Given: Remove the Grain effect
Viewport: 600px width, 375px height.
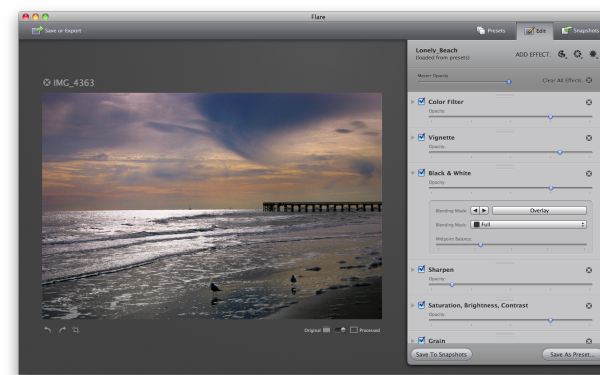Looking at the screenshot, I should pos(589,341).
